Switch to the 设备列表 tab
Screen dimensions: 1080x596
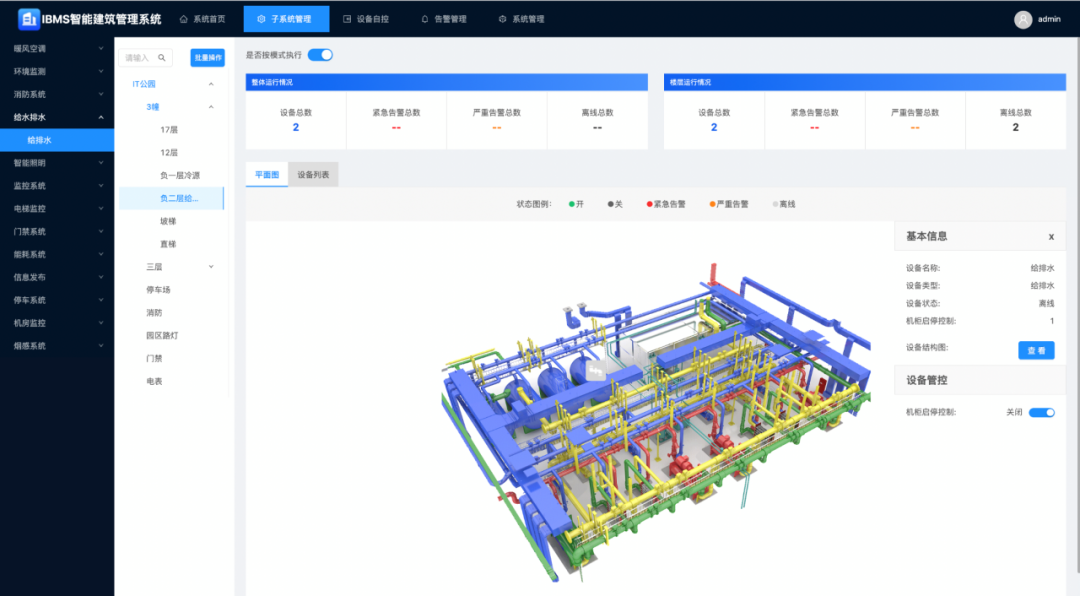coord(313,175)
